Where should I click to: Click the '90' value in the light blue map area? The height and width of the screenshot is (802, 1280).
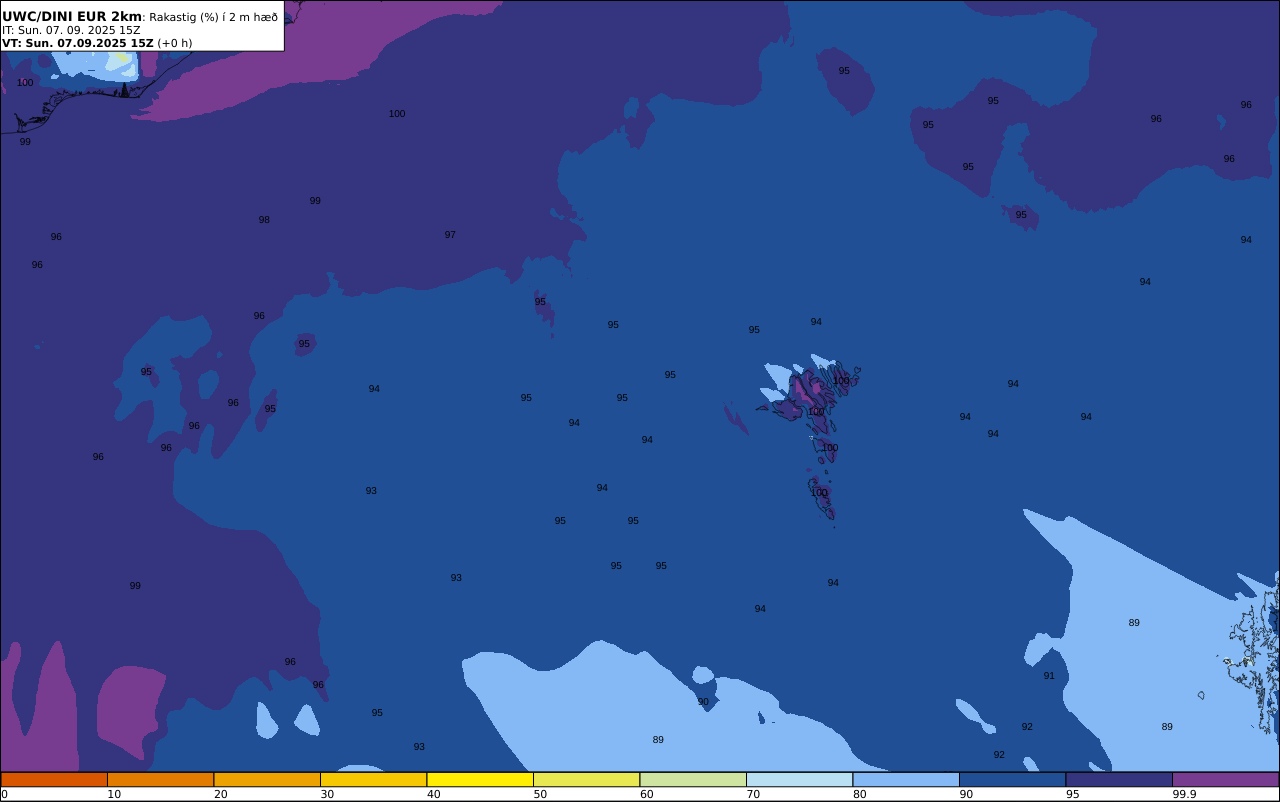[703, 702]
